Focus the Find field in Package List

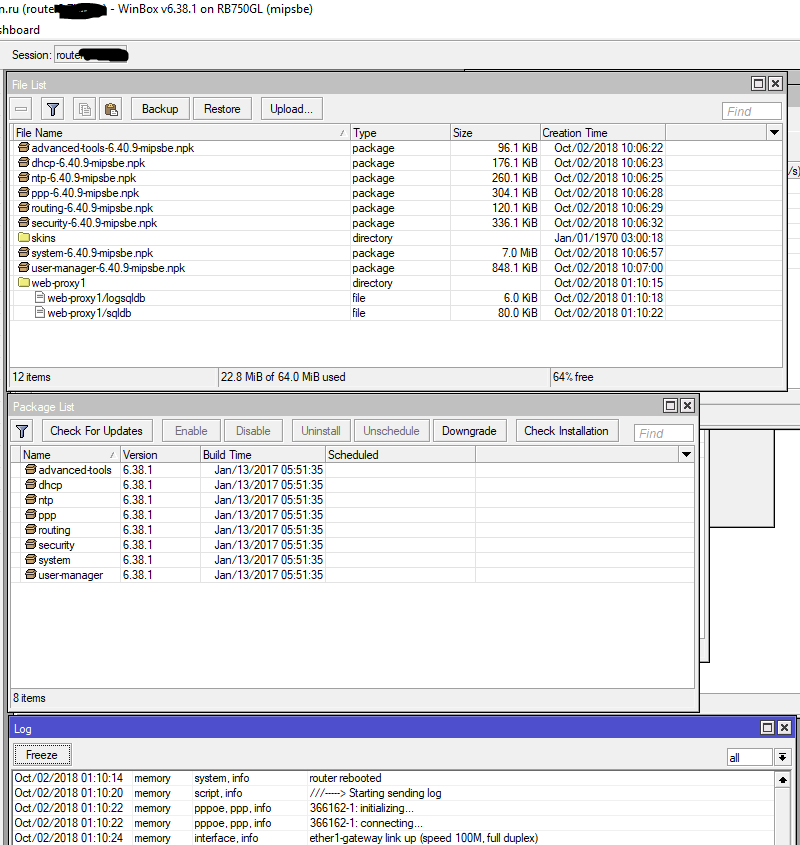[x=664, y=433]
